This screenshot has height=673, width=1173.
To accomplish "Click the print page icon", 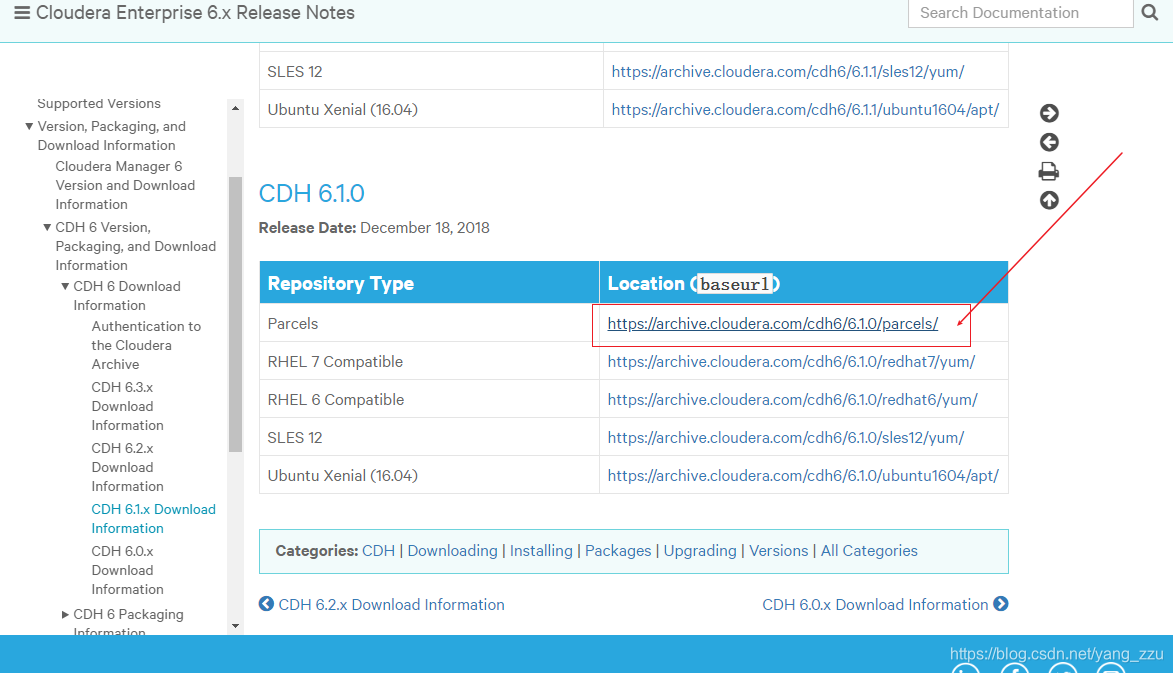I will point(1049,171).
